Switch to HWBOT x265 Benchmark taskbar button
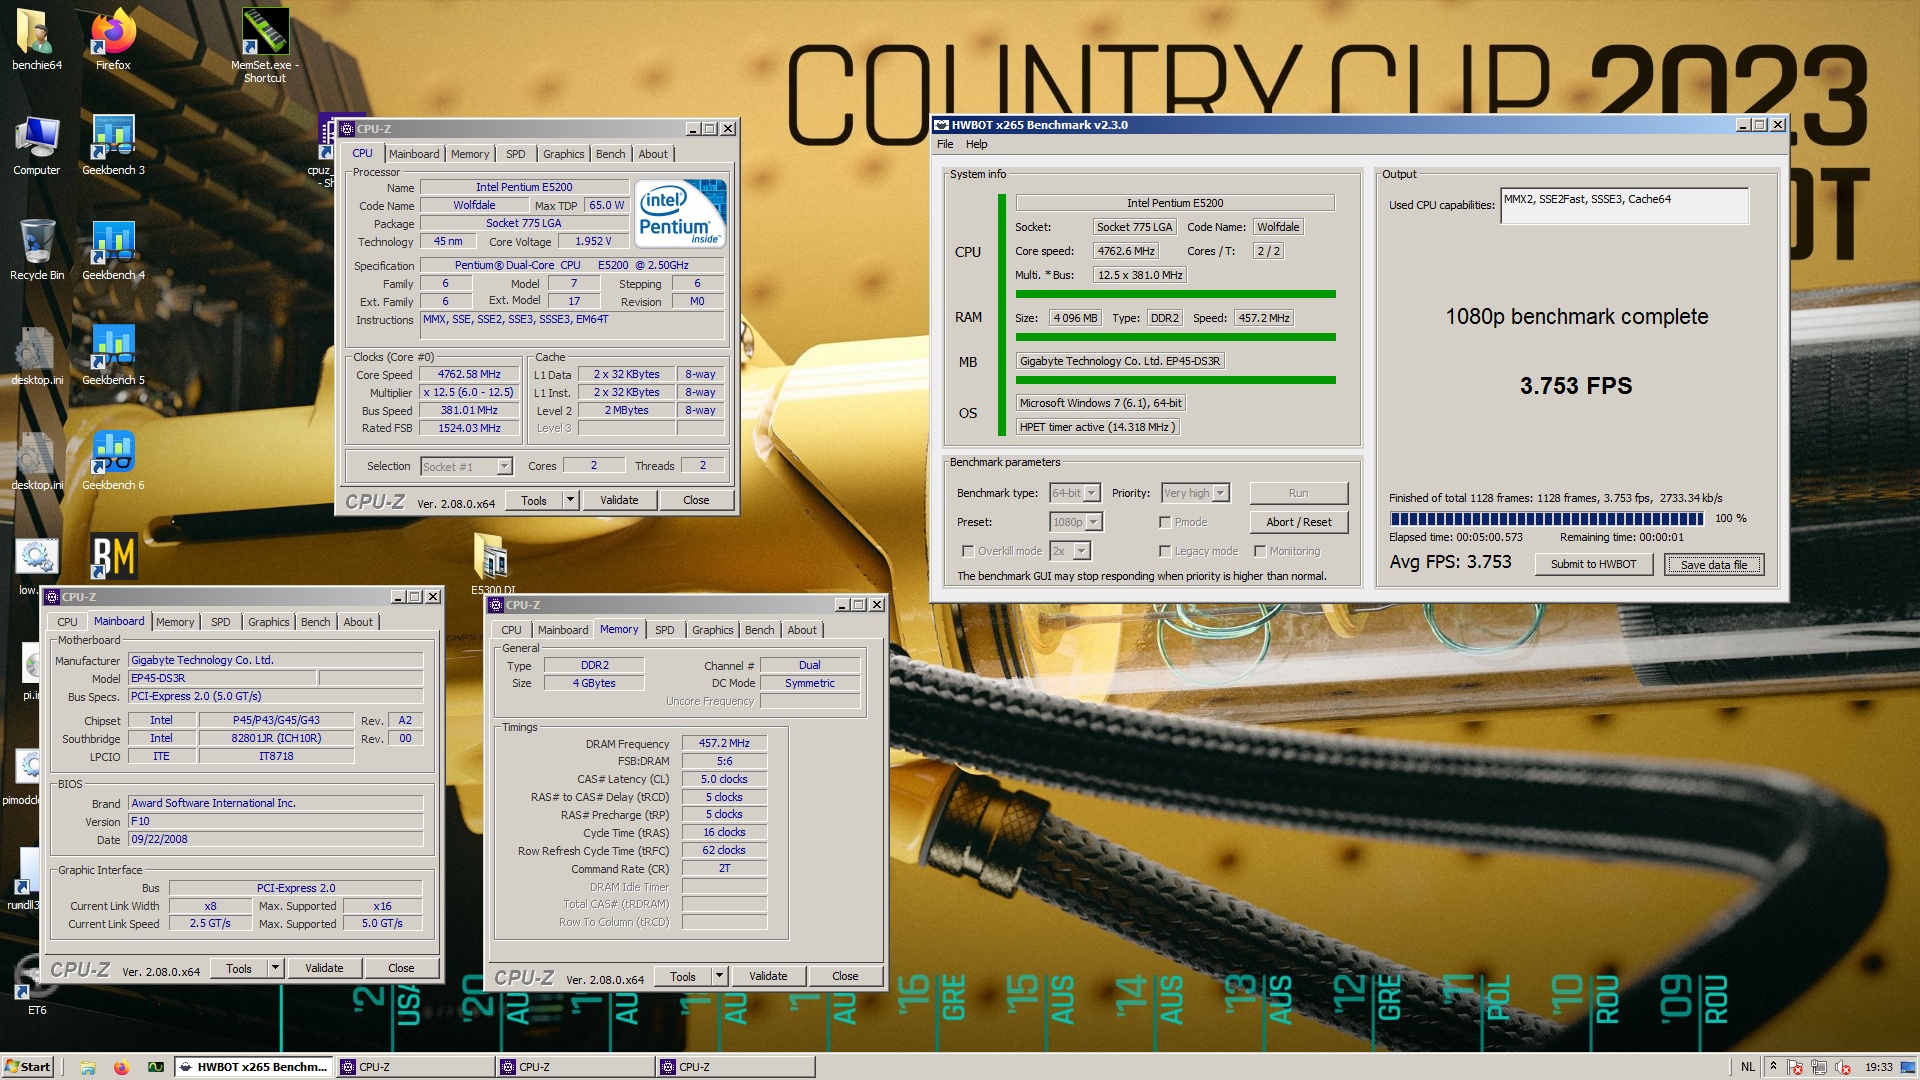Viewport: 1920px width, 1080px height. pyautogui.click(x=254, y=1067)
